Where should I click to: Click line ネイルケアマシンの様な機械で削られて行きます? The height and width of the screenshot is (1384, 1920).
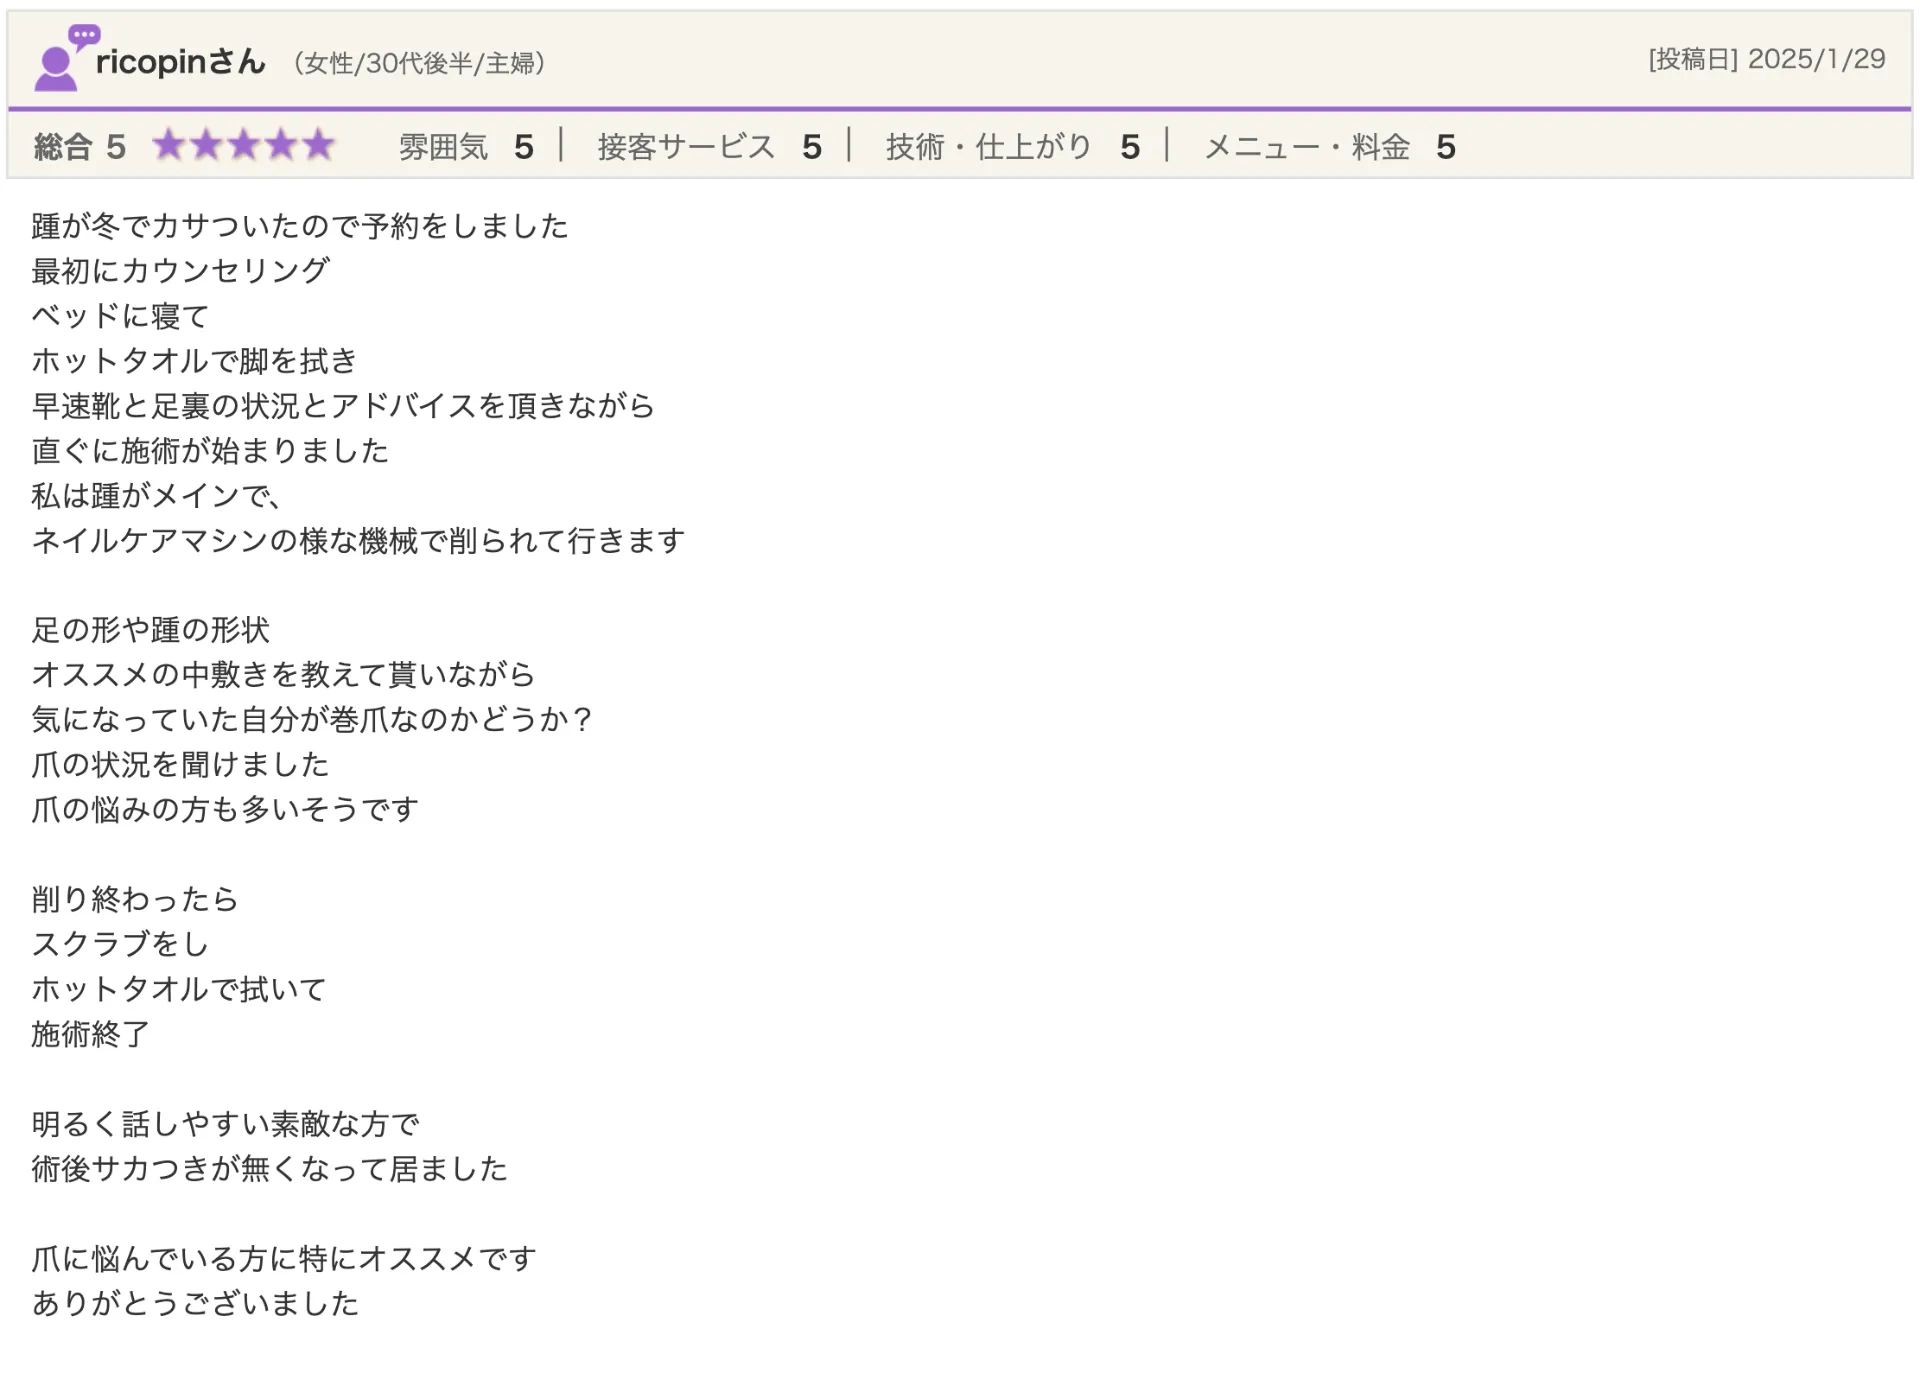359,541
